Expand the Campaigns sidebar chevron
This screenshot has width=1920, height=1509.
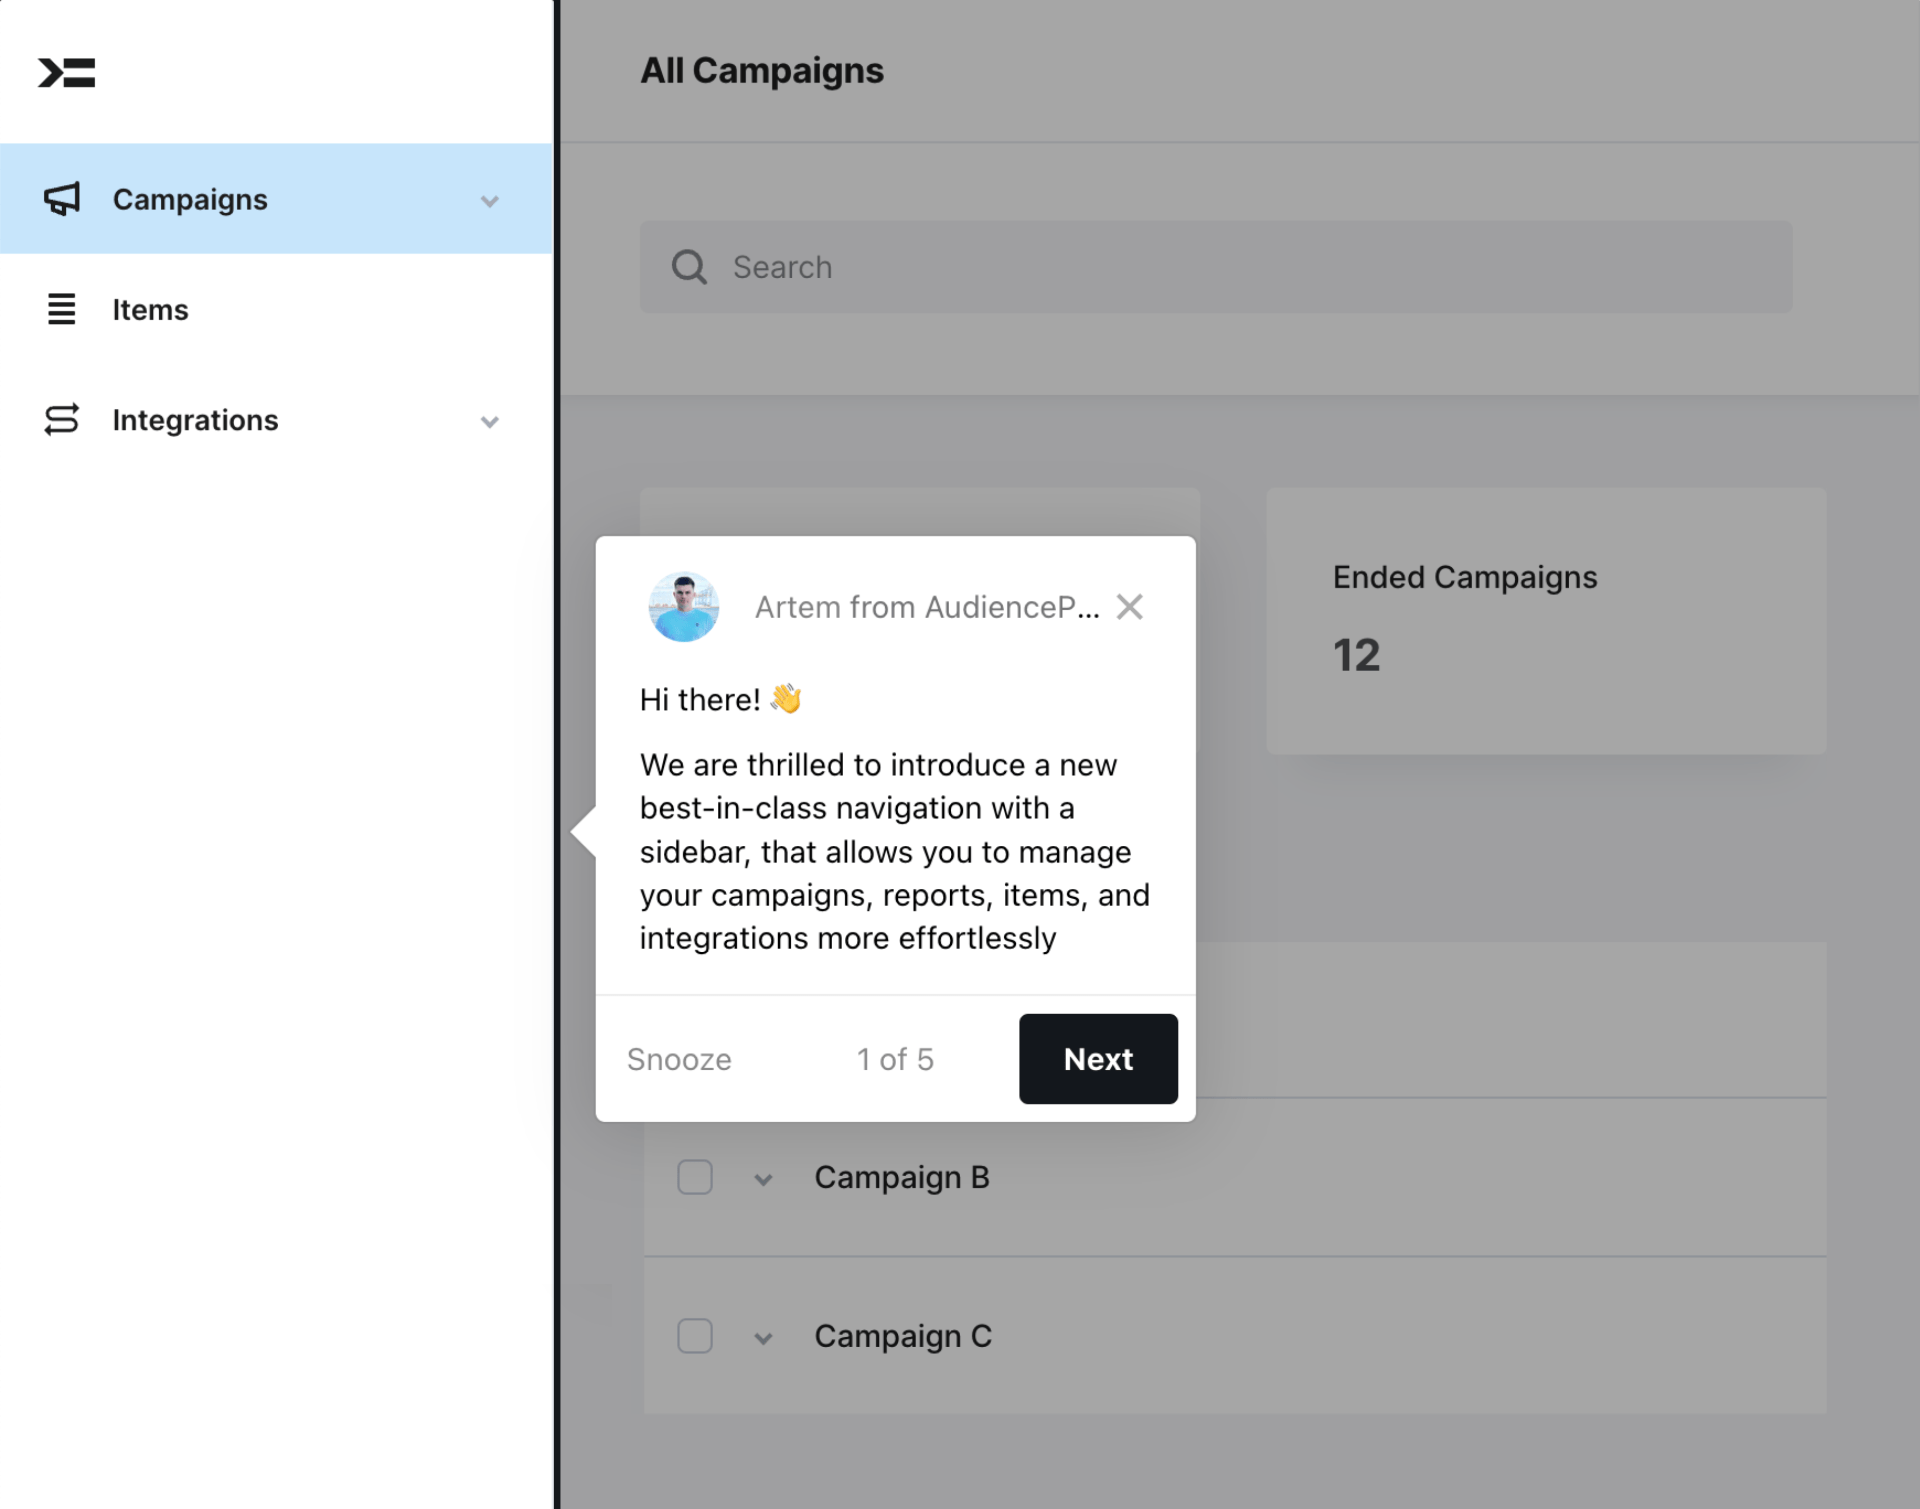click(489, 201)
